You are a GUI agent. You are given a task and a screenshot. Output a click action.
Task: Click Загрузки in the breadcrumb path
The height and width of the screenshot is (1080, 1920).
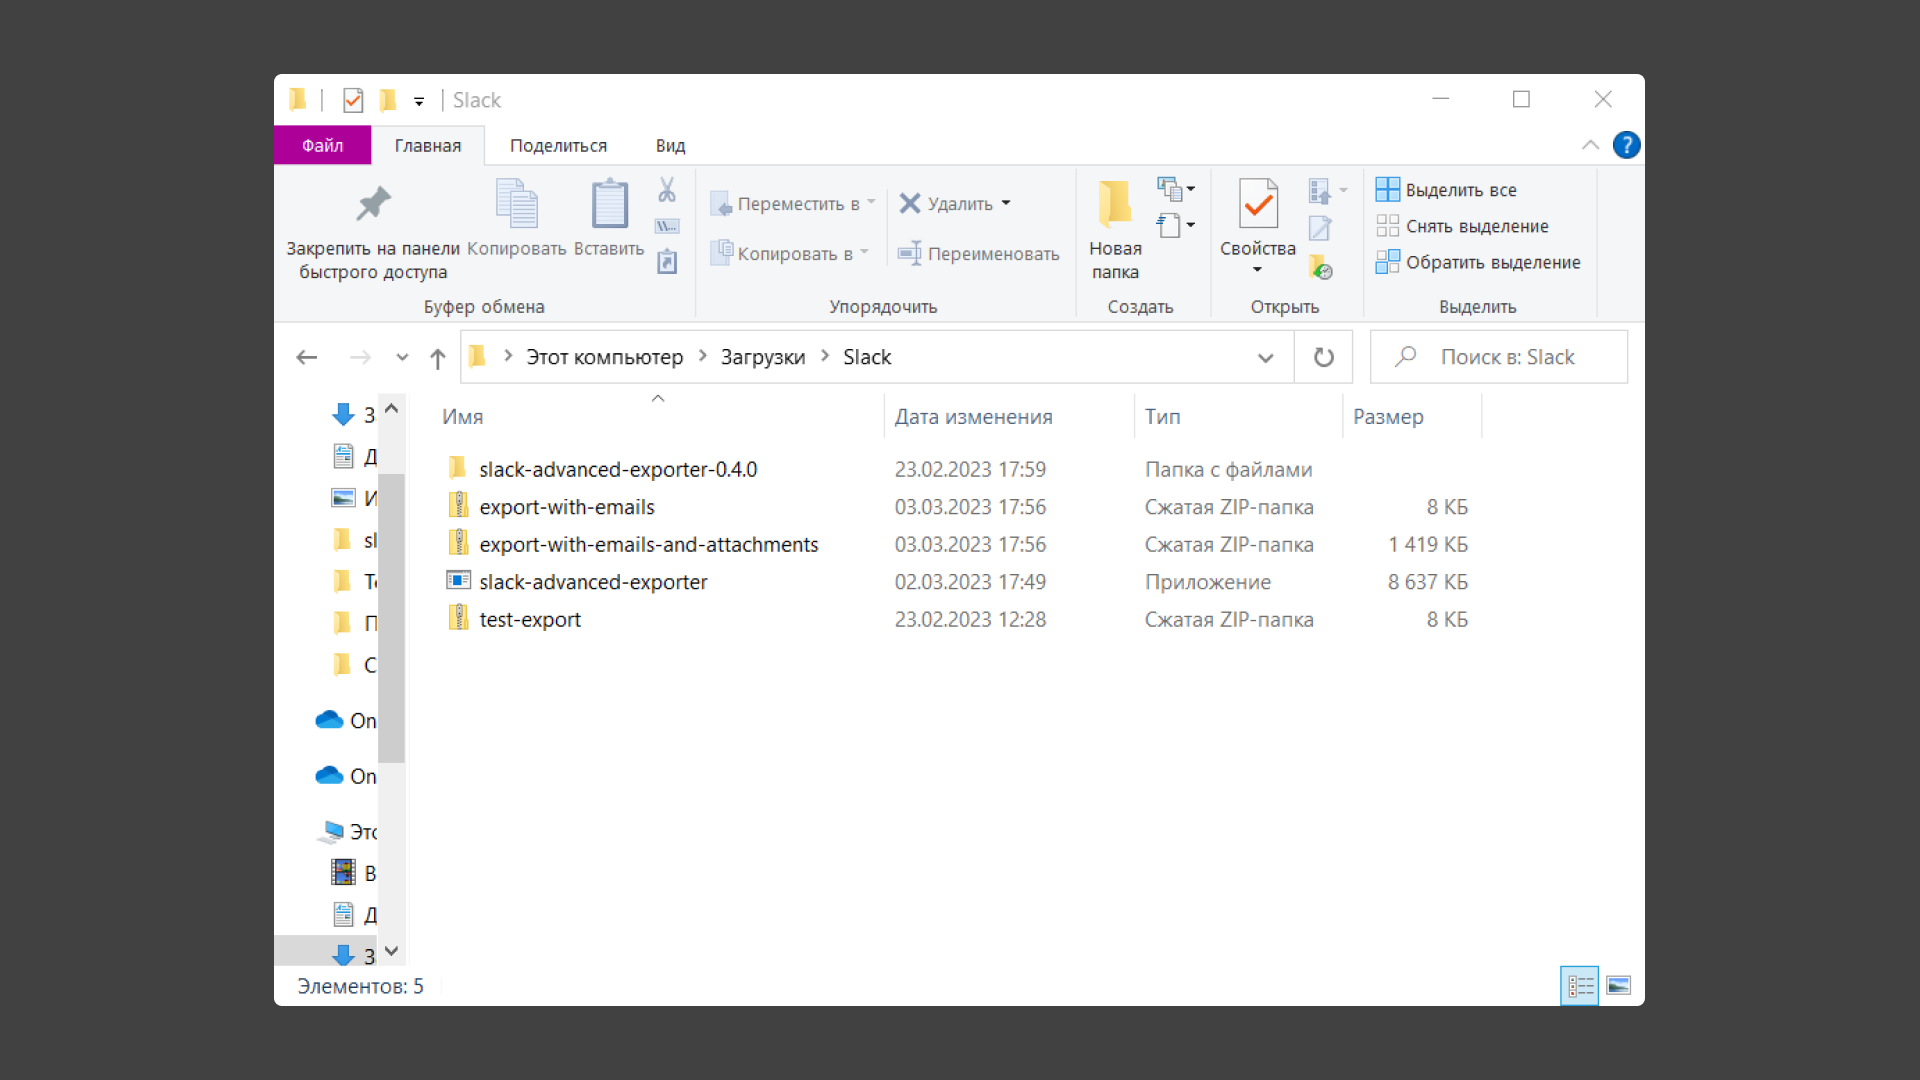click(762, 357)
